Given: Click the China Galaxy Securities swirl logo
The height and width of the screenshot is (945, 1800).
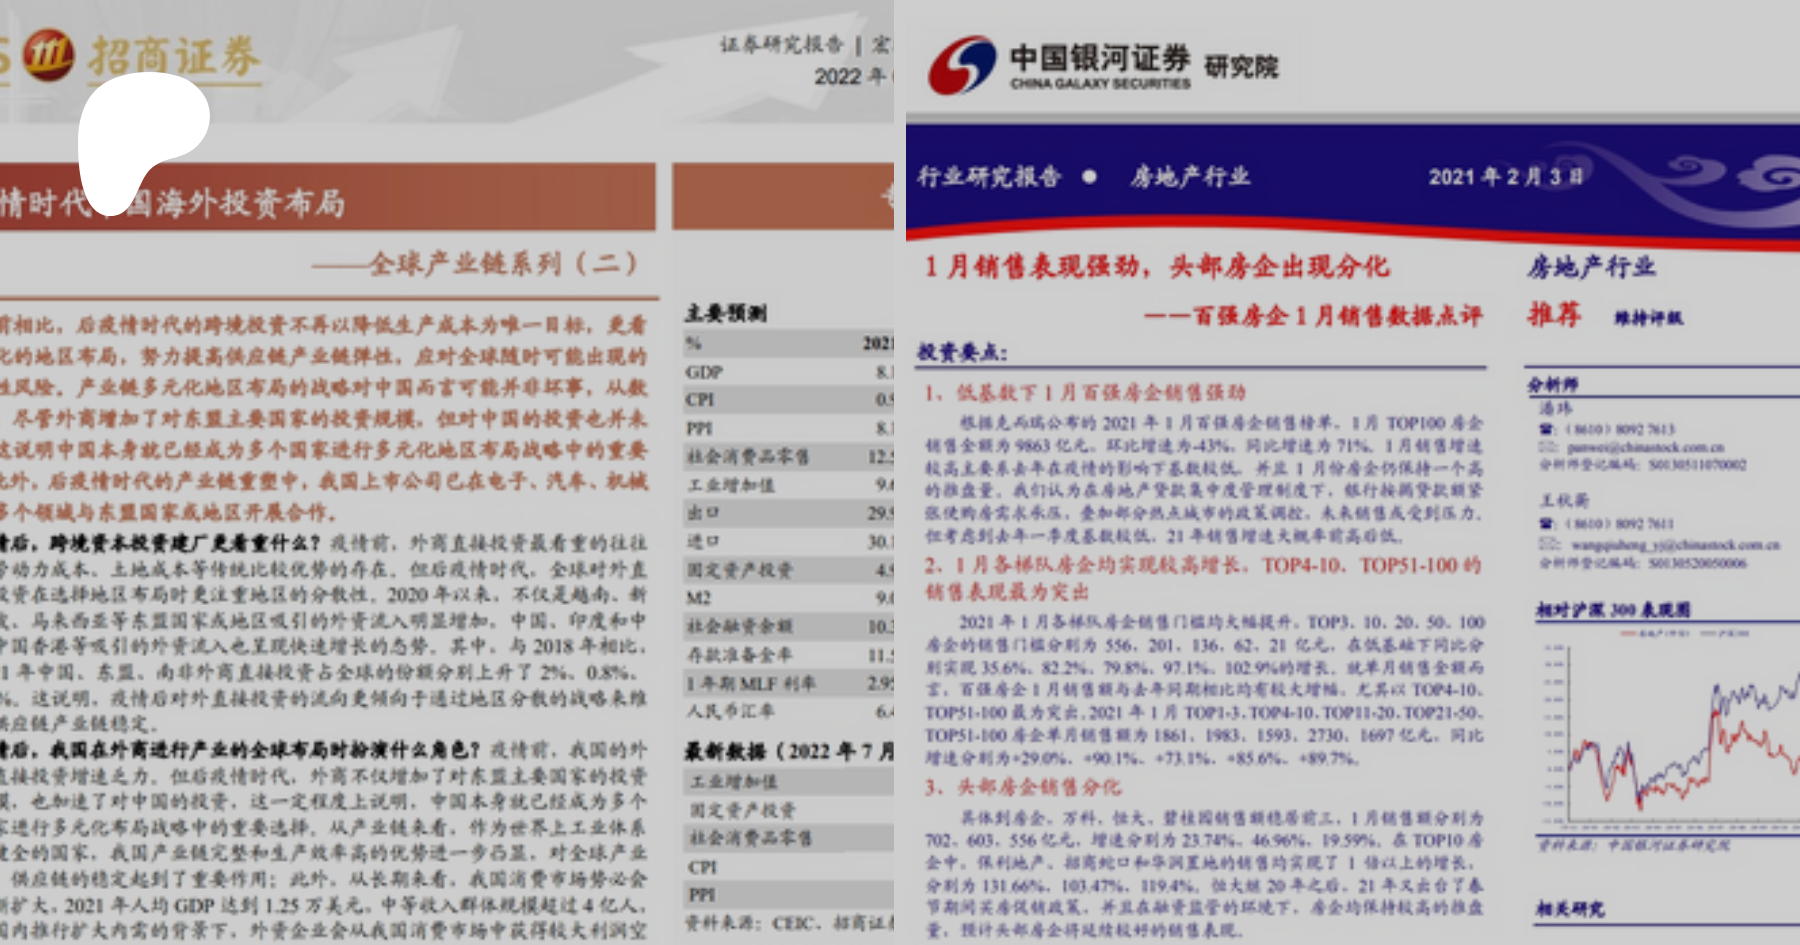Looking at the screenshot, I should [961, 65].
